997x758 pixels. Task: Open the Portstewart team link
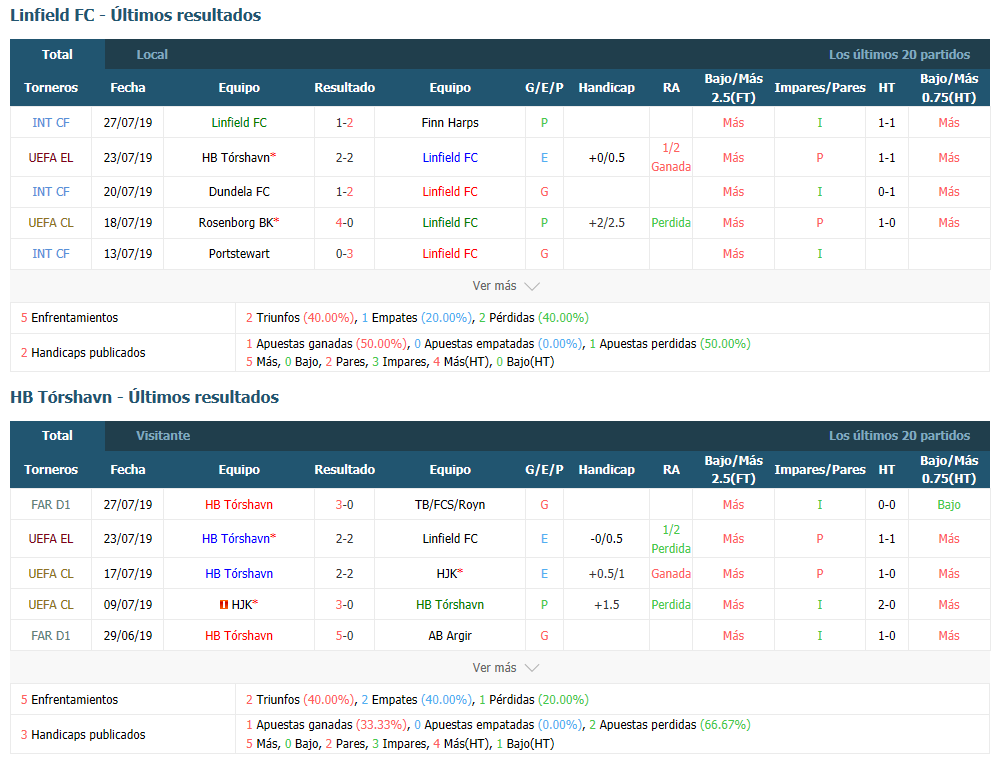point(239,254)
